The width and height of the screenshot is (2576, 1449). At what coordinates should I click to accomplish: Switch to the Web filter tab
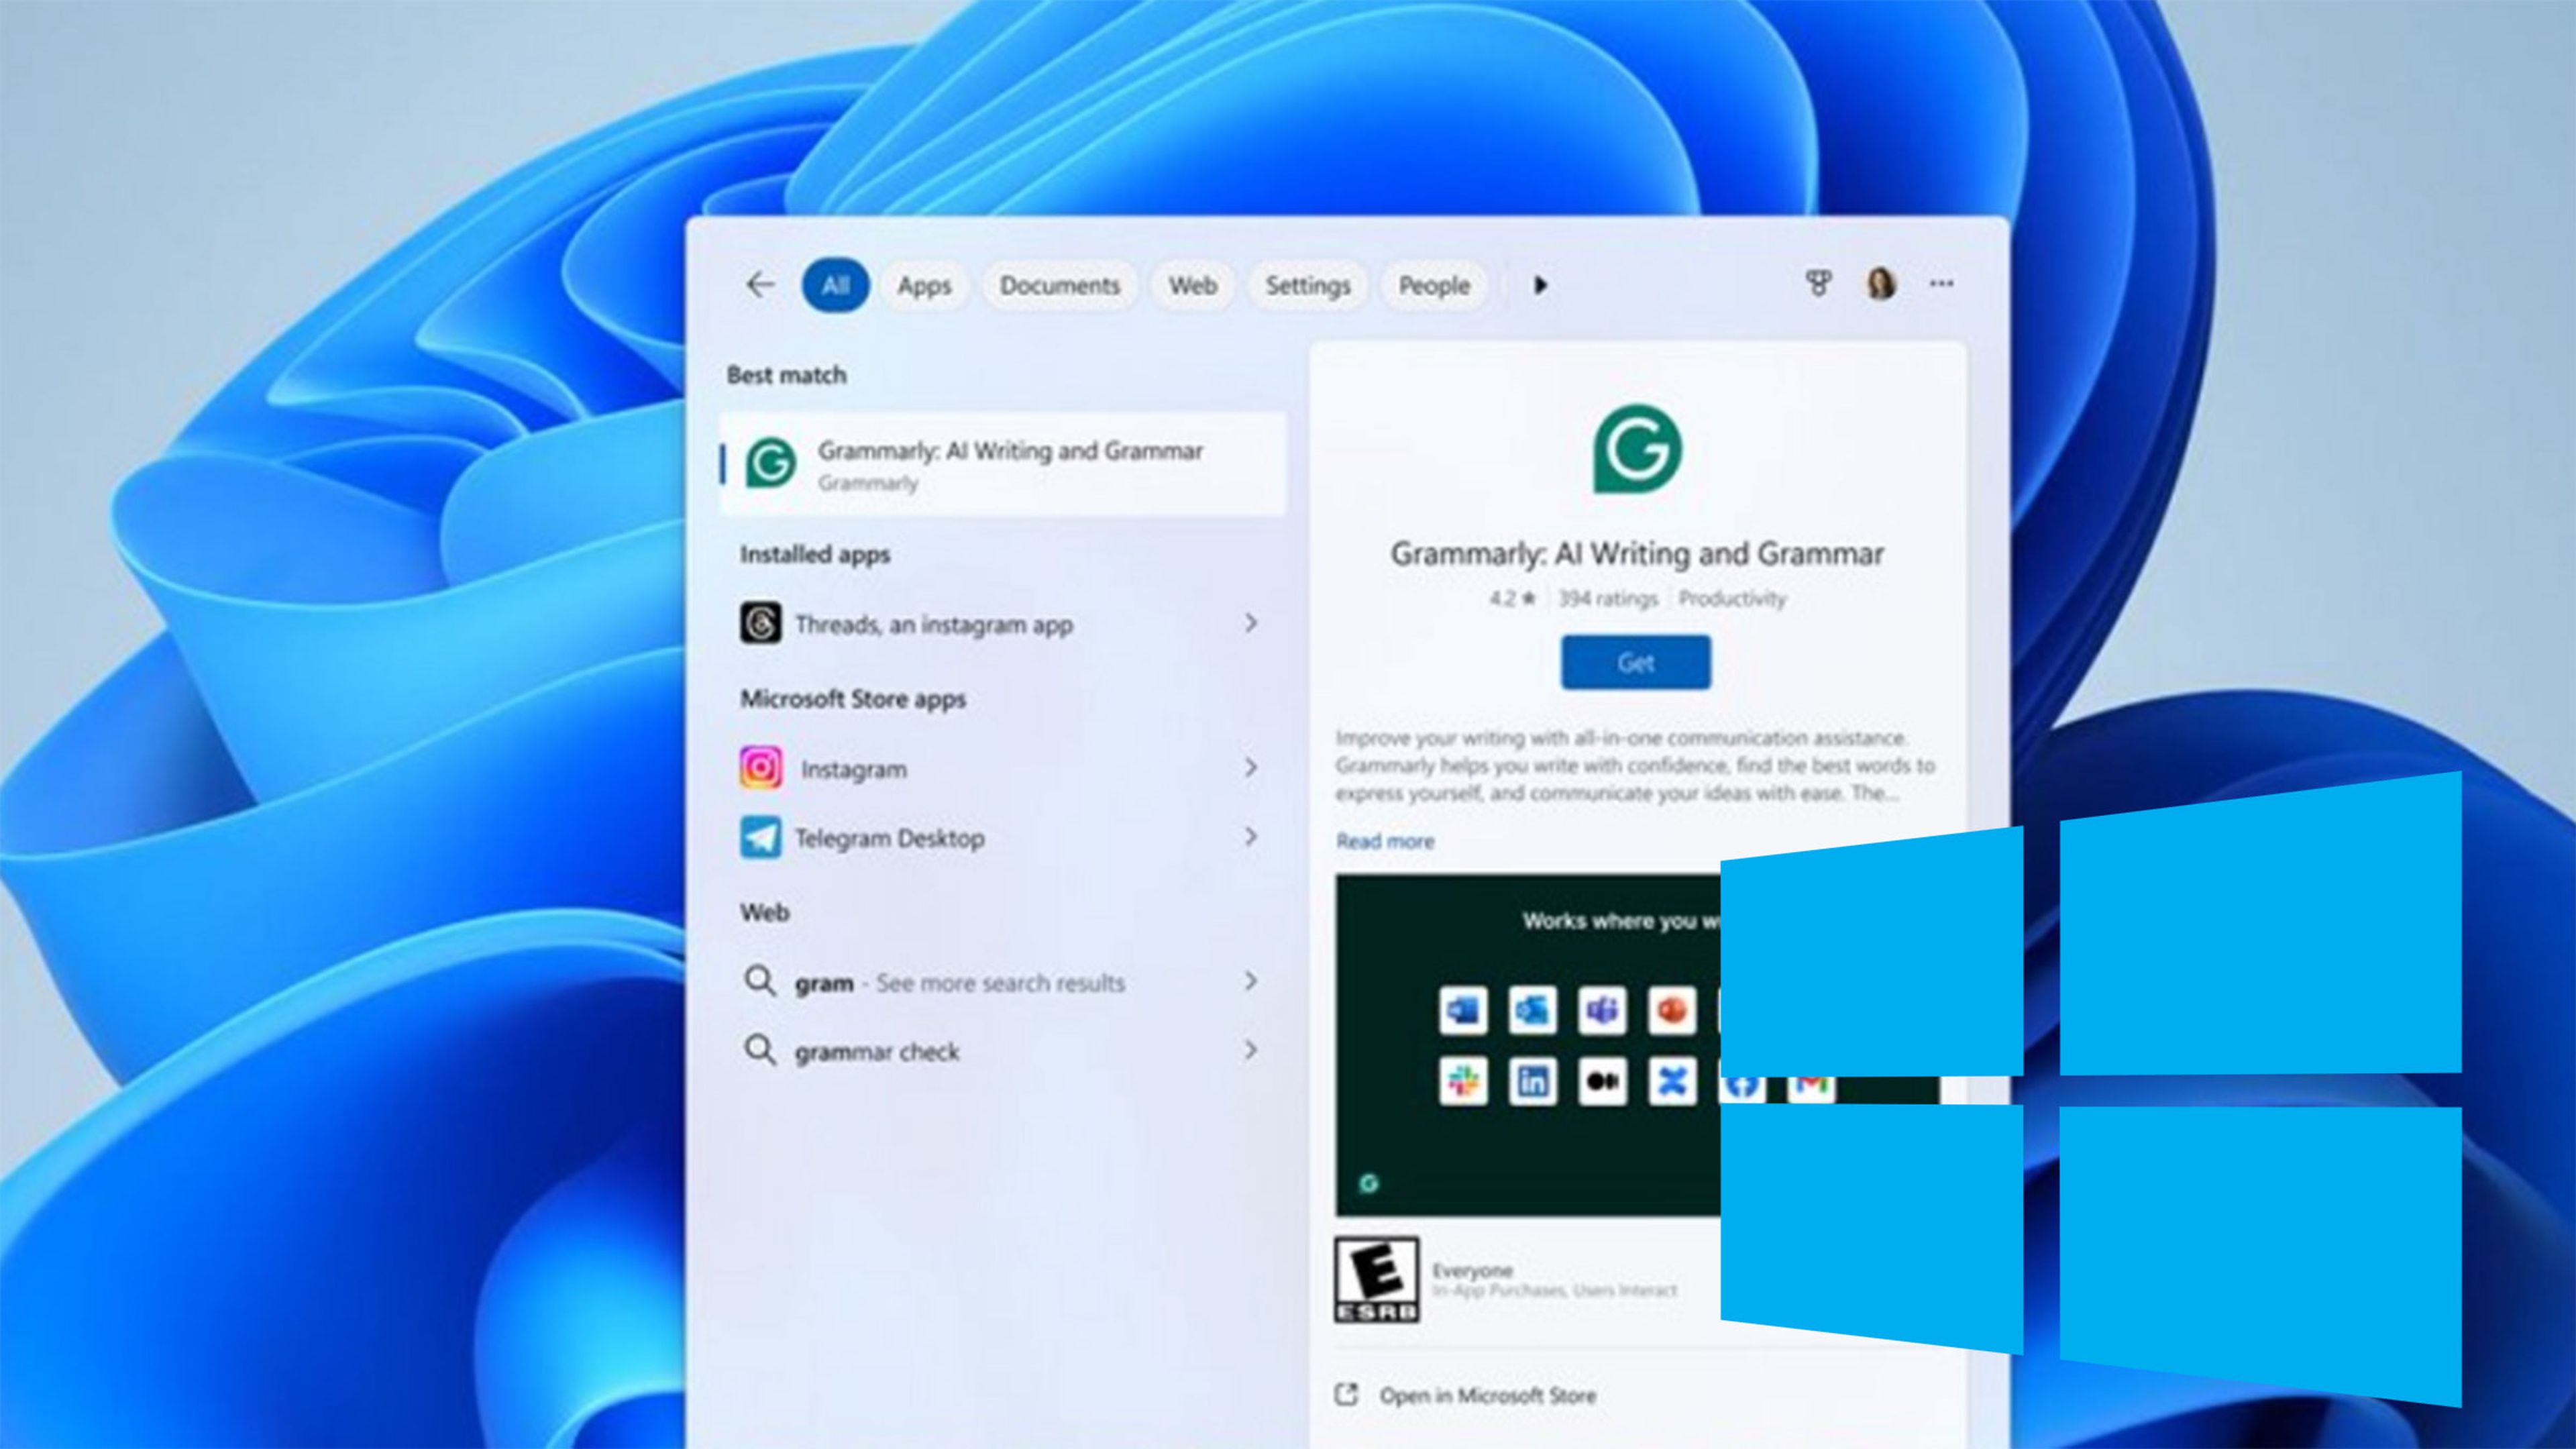point(1193,285)
